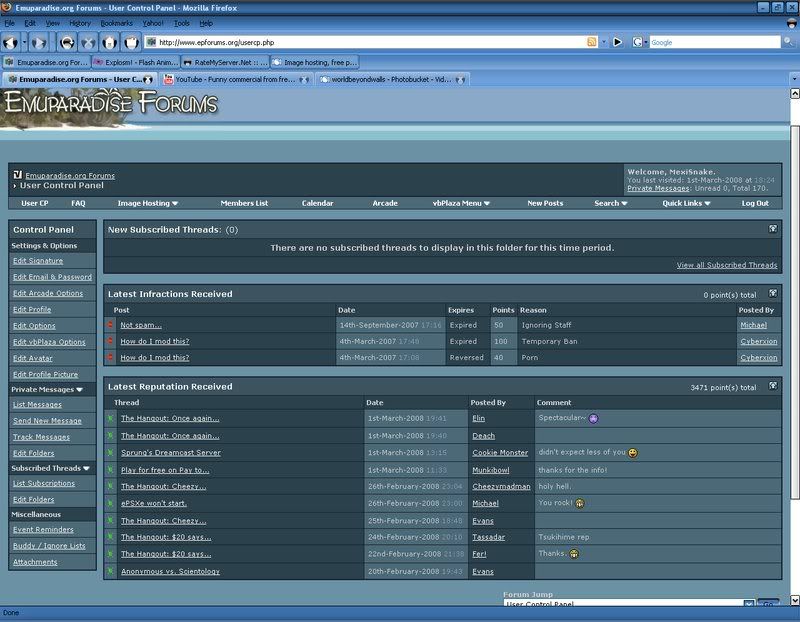Click the 'Tsukihime rep' comment text
The width and height of the screenshot is (800, 622).
[564, 537]
